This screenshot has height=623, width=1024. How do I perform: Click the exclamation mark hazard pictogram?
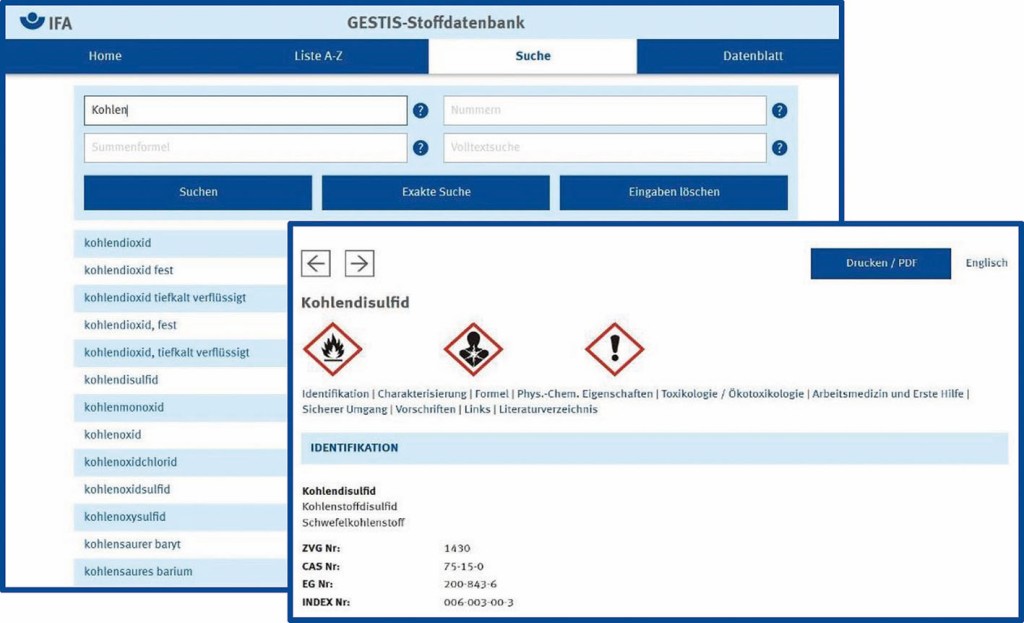(614, 349)
